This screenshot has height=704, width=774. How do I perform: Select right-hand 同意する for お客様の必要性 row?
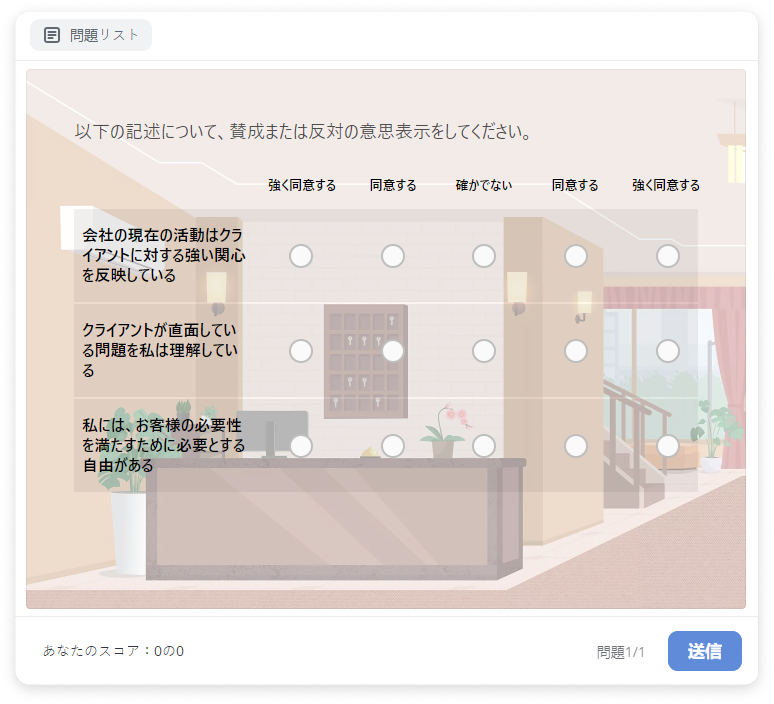(576, 446)
